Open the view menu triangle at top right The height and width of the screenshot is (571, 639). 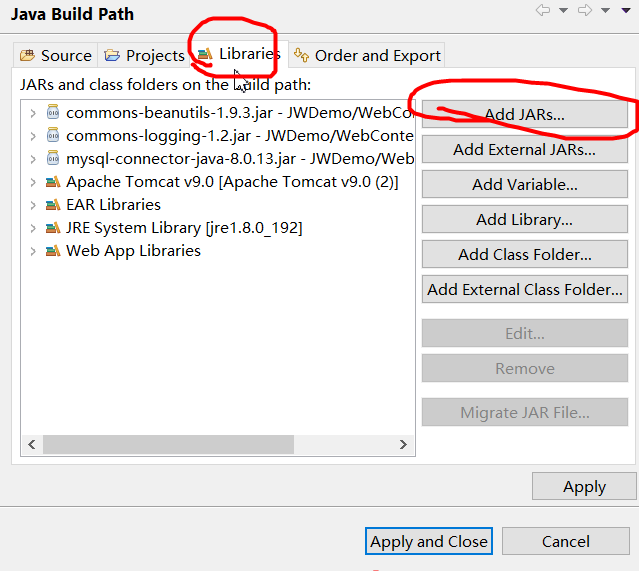626,11
